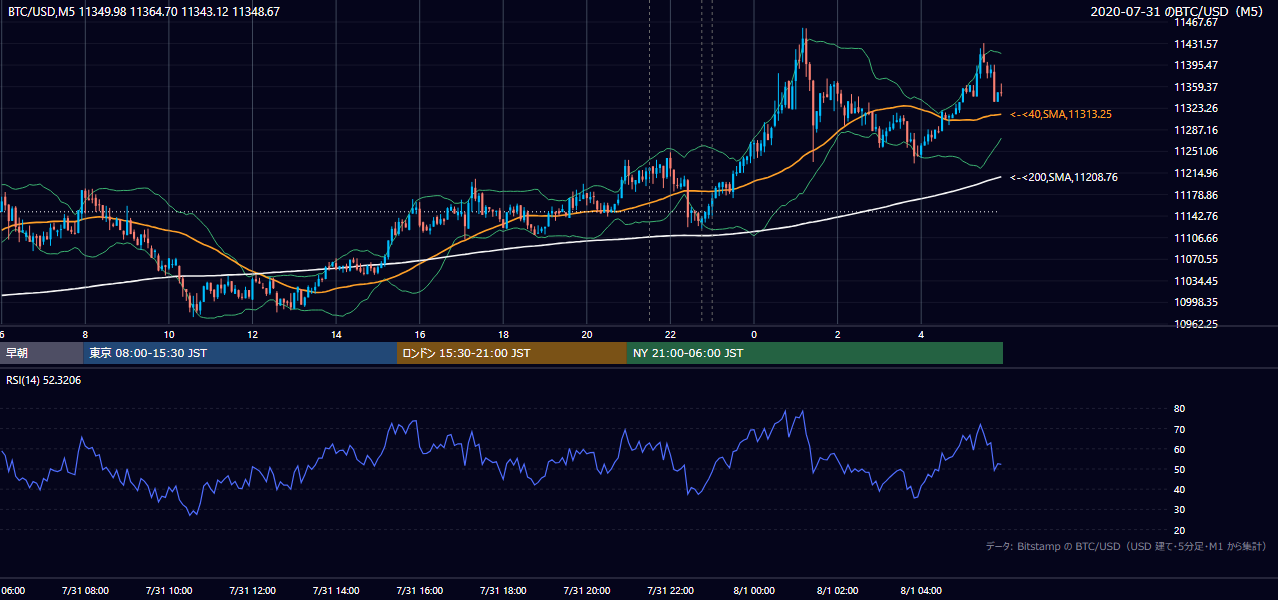Image resolution: width=1278 pixels, height=600 pixels.
Task: Click RSI axis level 50
Action: click(1180, 469)
